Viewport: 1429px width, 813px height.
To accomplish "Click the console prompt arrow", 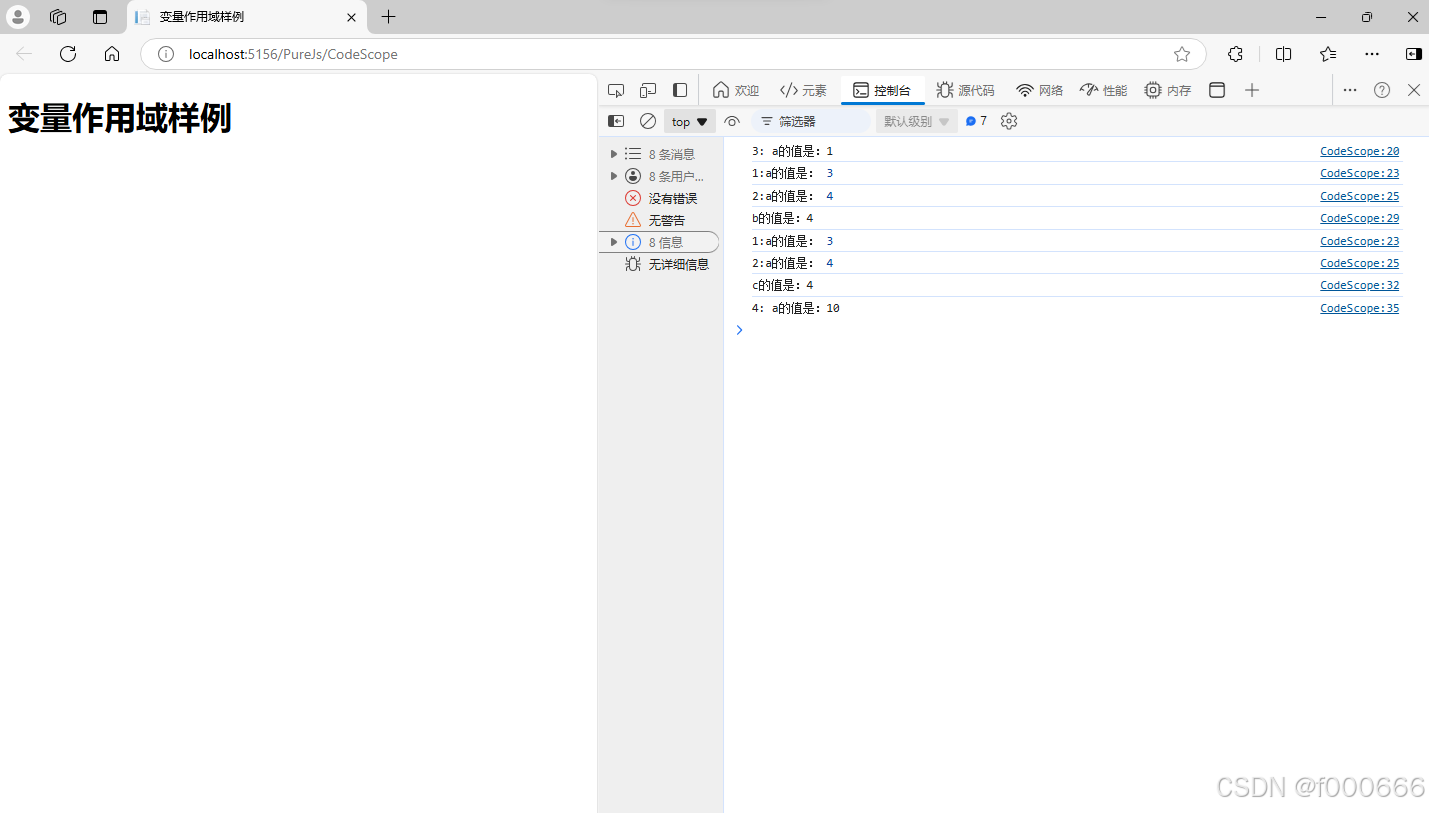I will click(740, 330).
